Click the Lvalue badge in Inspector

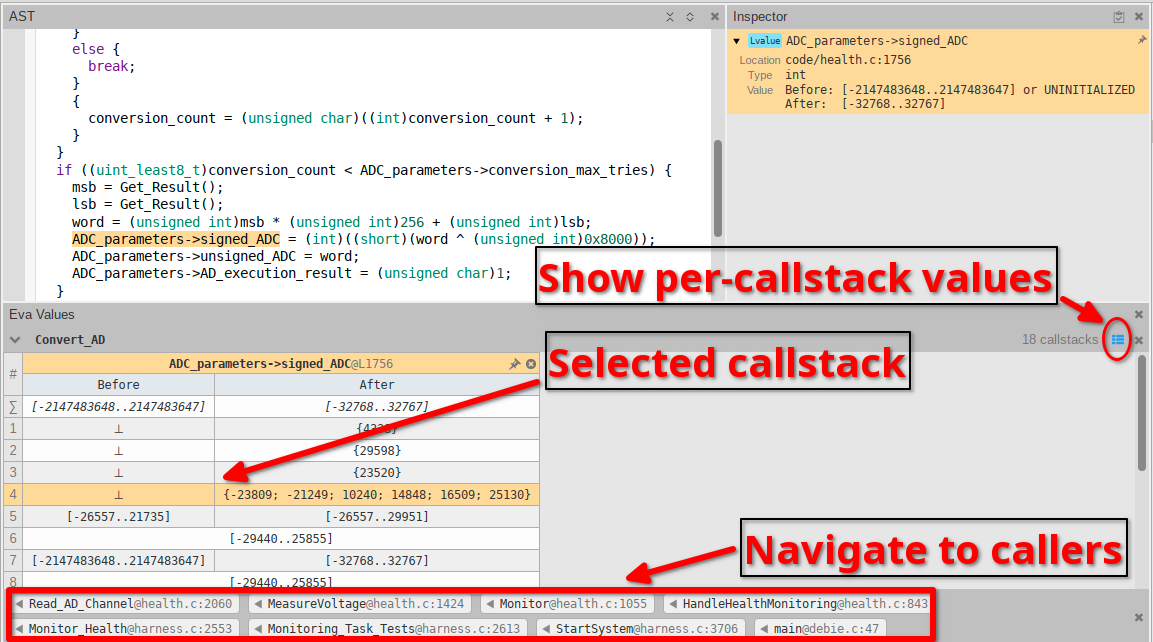click(x=765, y=41)
